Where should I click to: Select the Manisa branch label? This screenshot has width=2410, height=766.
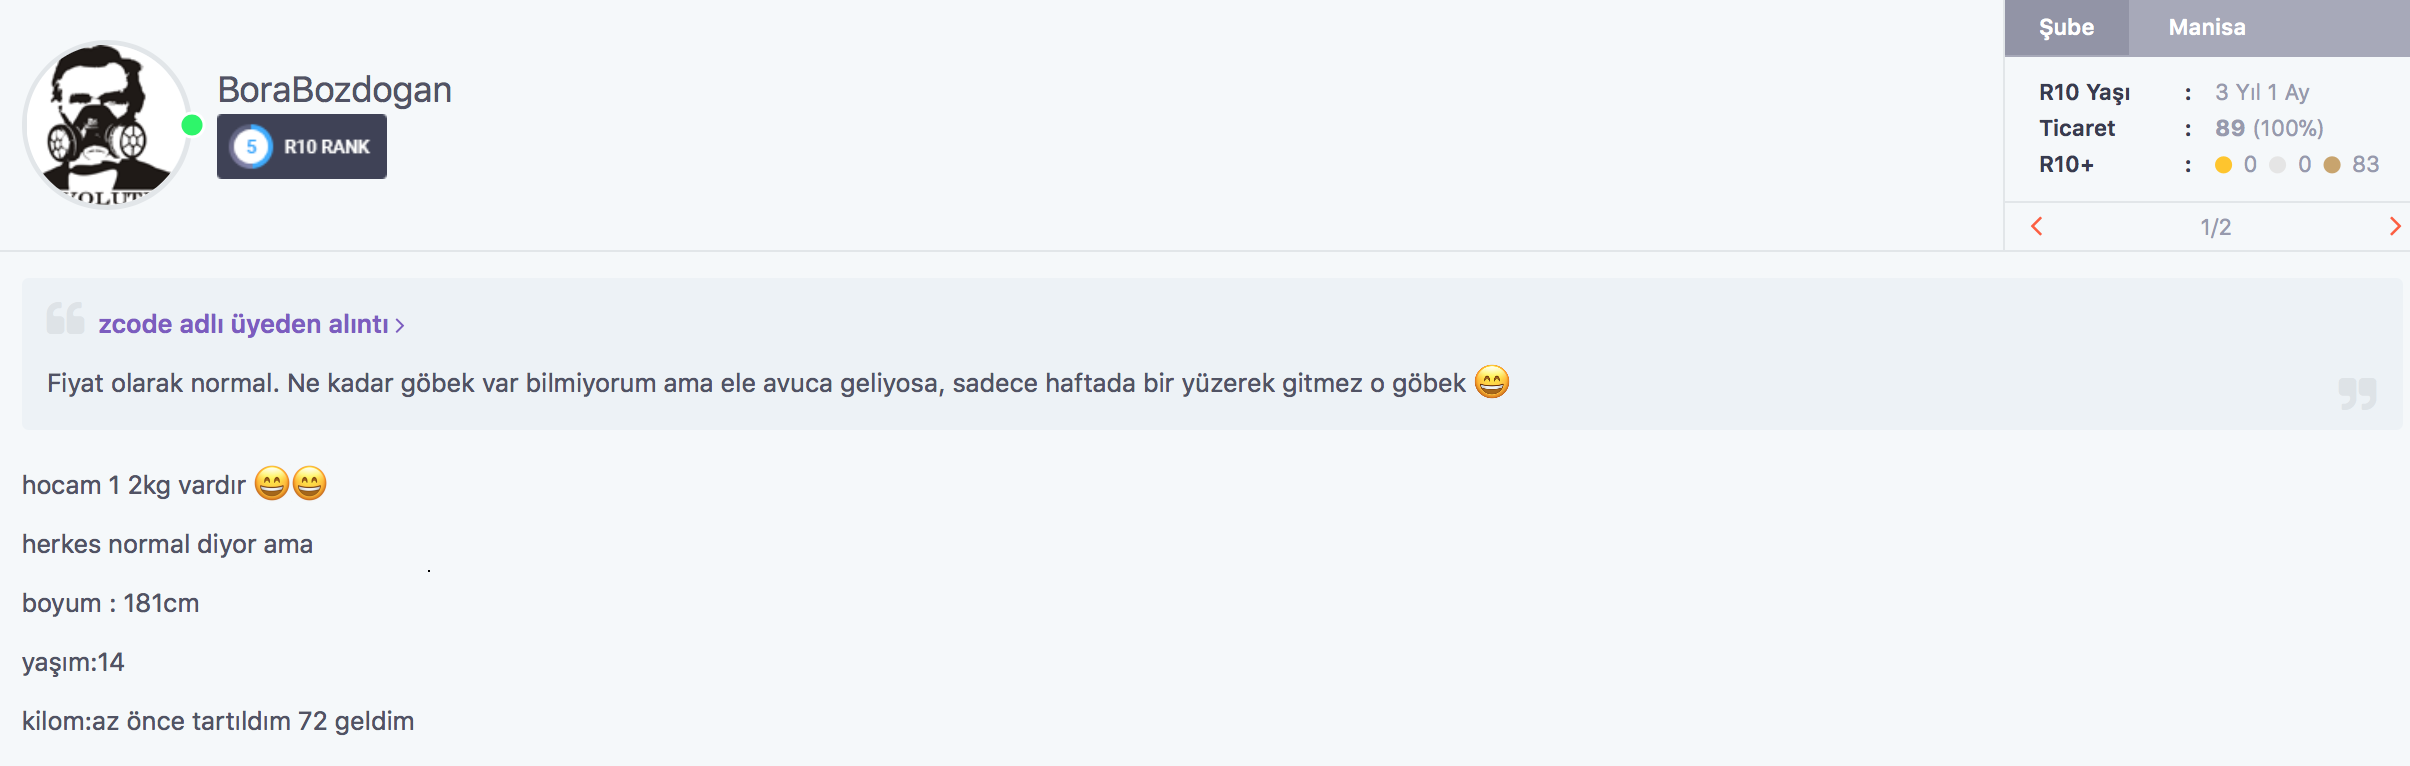click(2207, 28)
